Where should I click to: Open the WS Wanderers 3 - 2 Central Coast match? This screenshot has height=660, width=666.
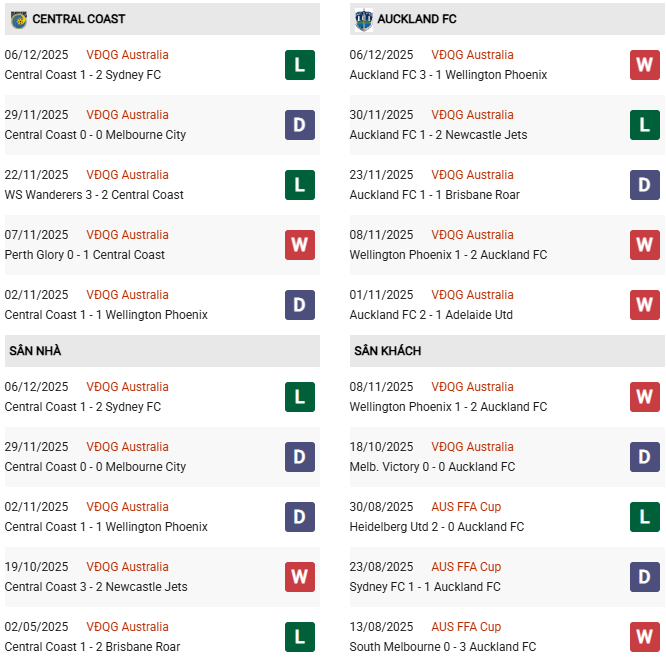(x=94, y=195)
